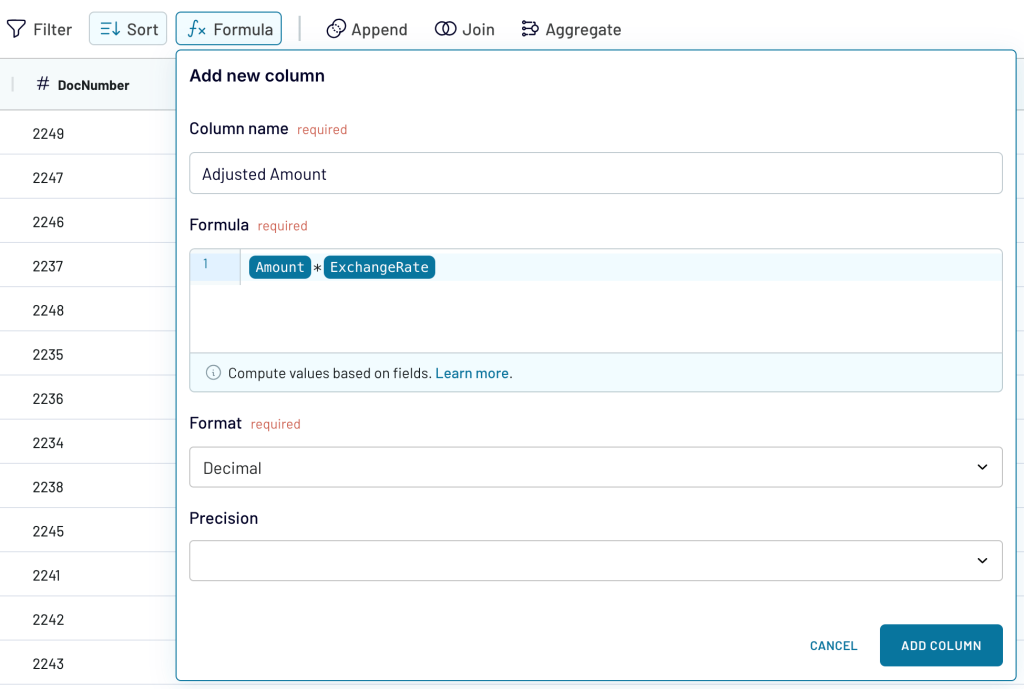
Task: Click the ExchangeRate token in formula
Action: (379, 267)
